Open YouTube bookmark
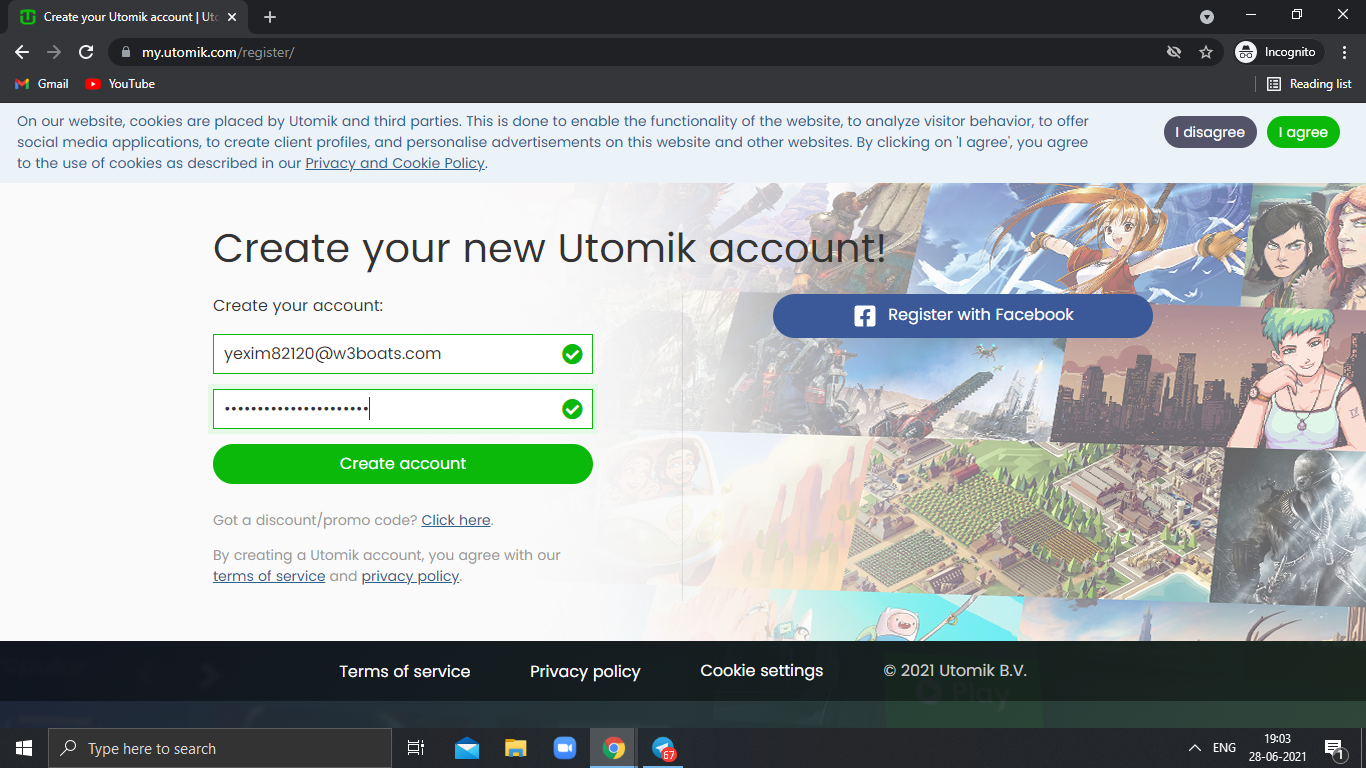Viewport: 1366px width, 768px height. point(120,84)
